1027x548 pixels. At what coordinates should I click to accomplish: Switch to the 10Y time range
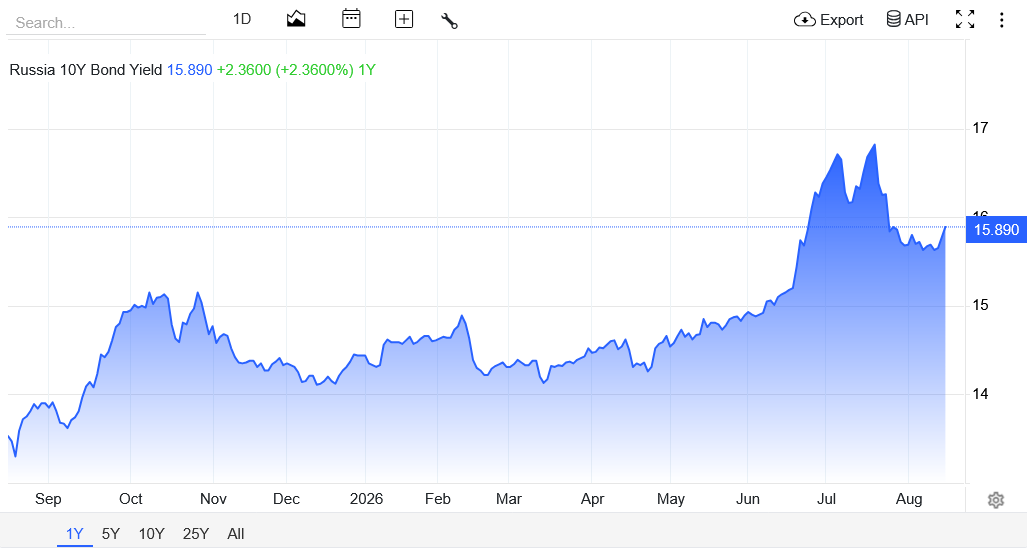coord(151,534)
